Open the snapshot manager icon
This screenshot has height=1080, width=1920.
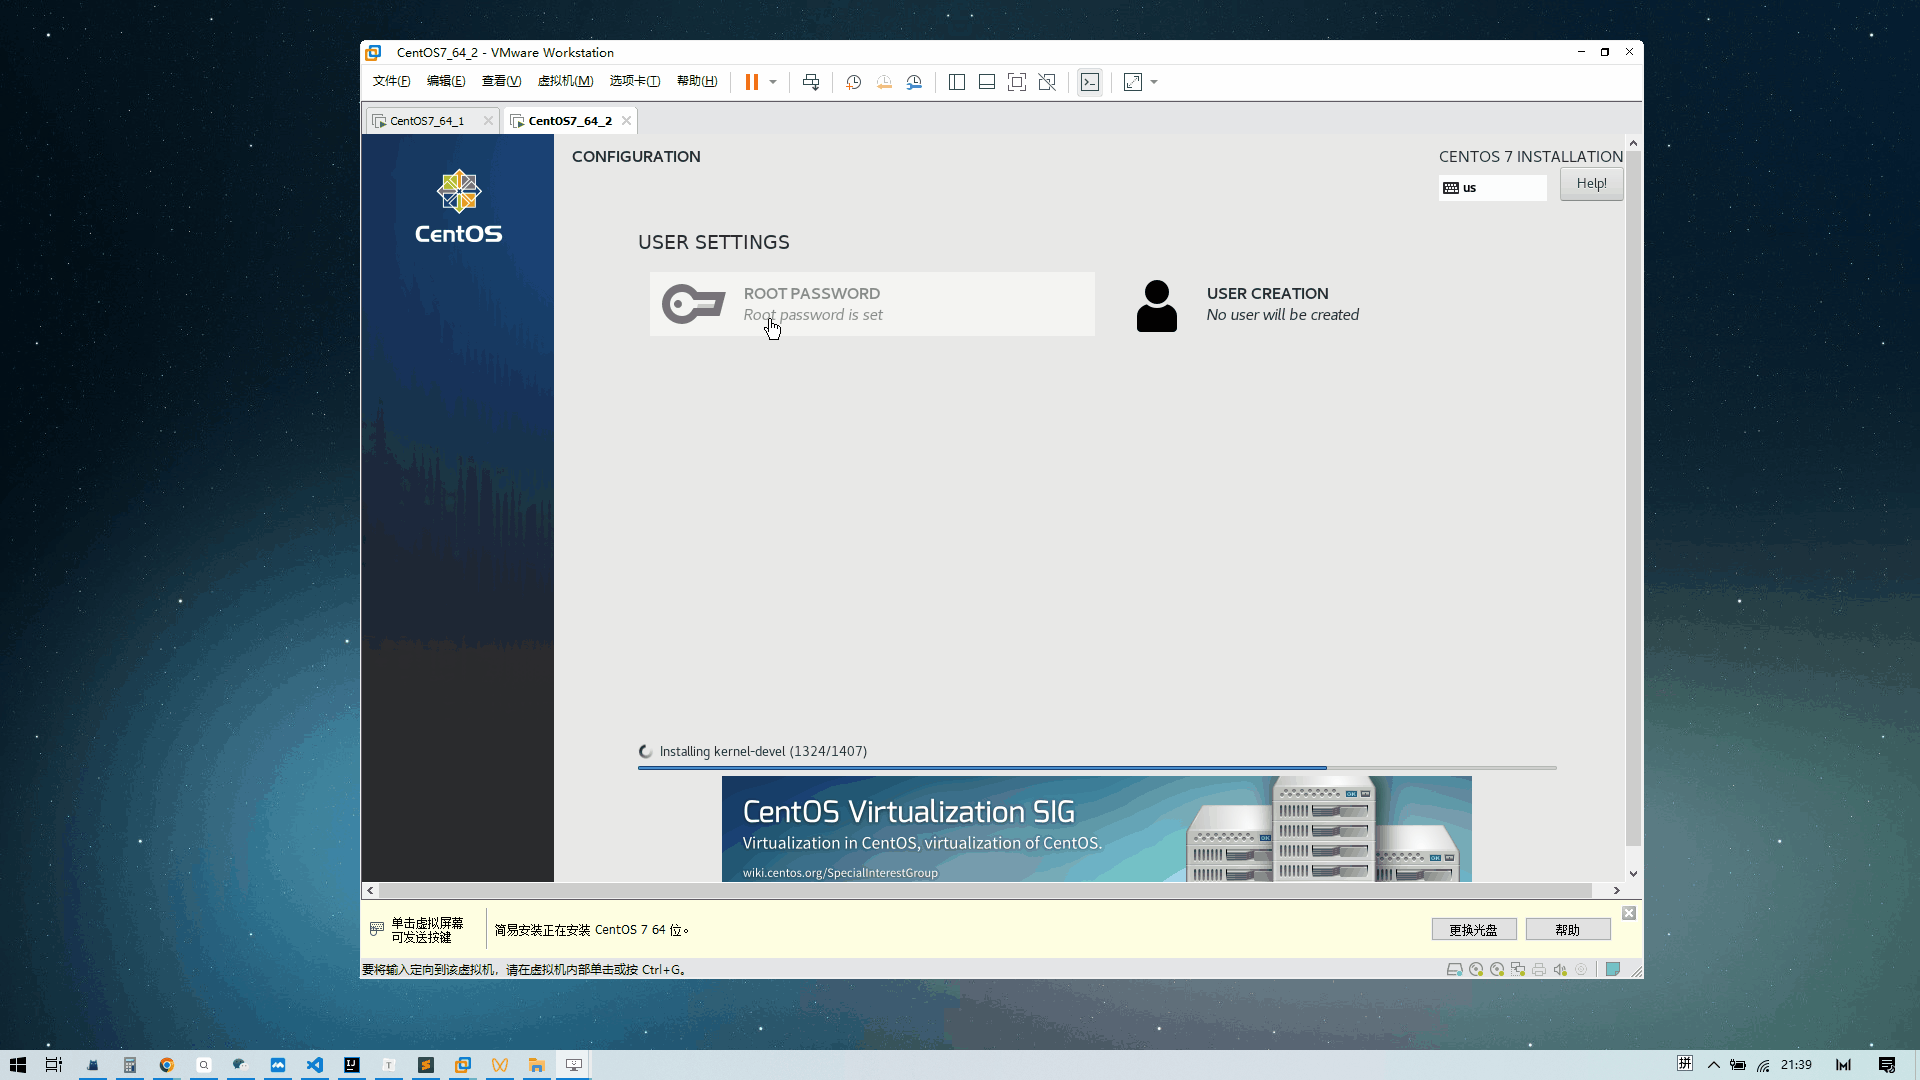[x=914, y=82]
